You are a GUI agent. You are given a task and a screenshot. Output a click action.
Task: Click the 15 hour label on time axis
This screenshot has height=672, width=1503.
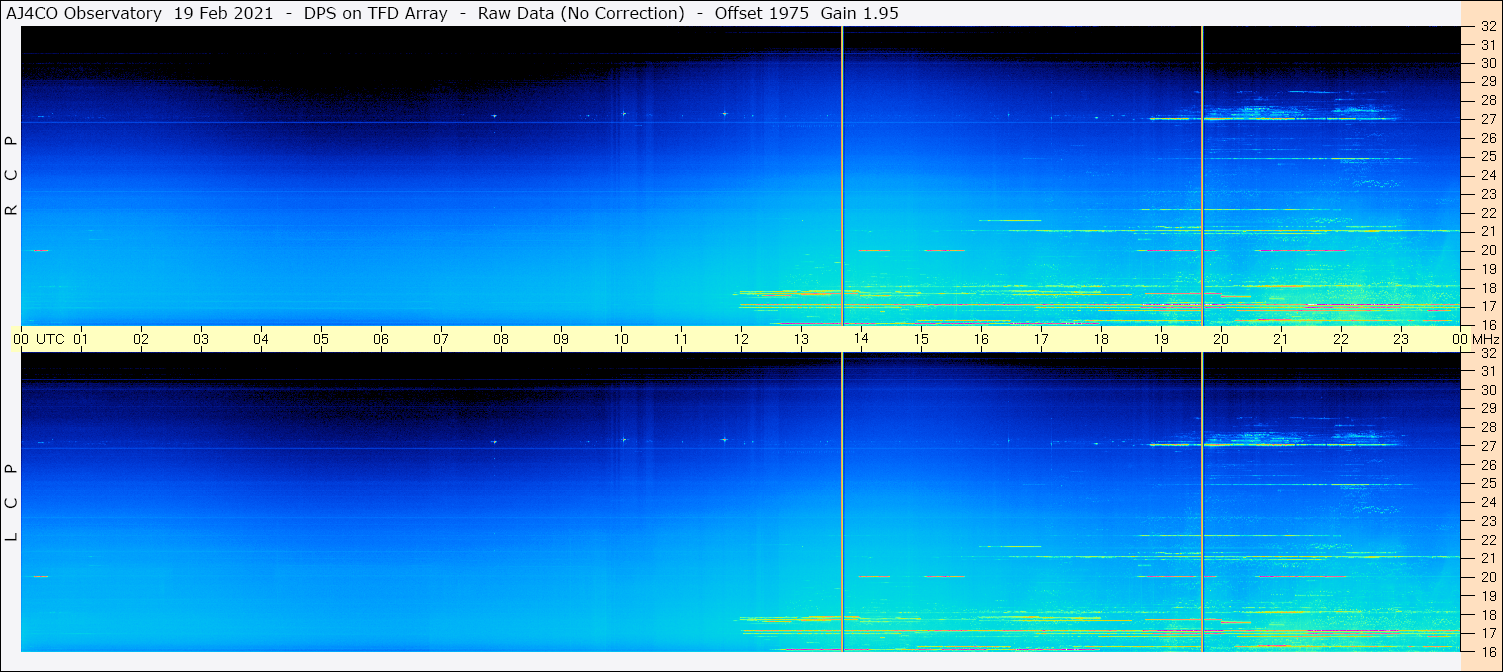click(921, 339)
